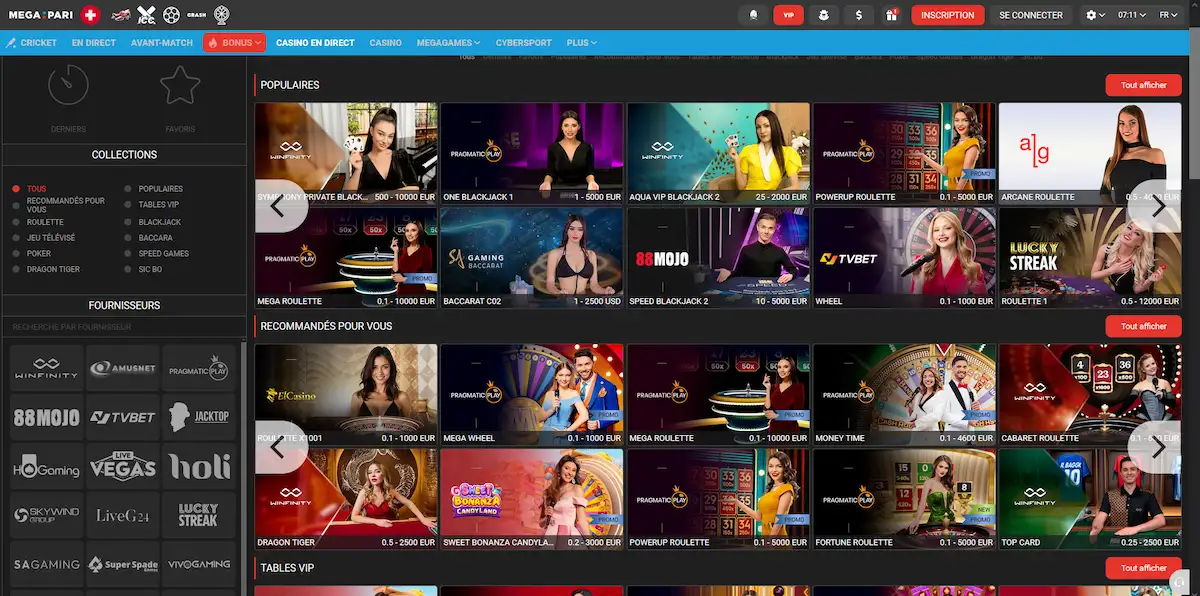Open the dollar sign payments icon
Screen dimensions: 1200x596
pyautogui.click(x=858, y=15)
